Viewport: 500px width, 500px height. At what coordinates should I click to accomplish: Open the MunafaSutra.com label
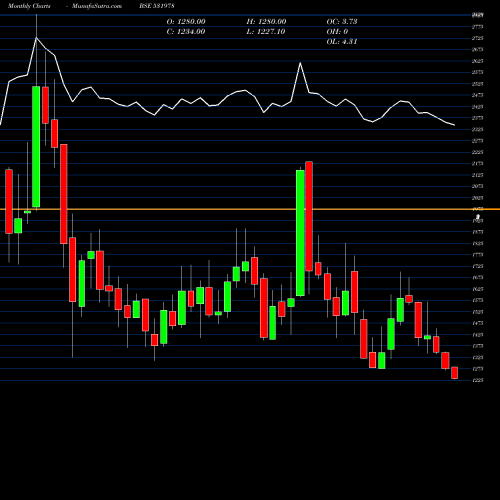tap(97, 6)
